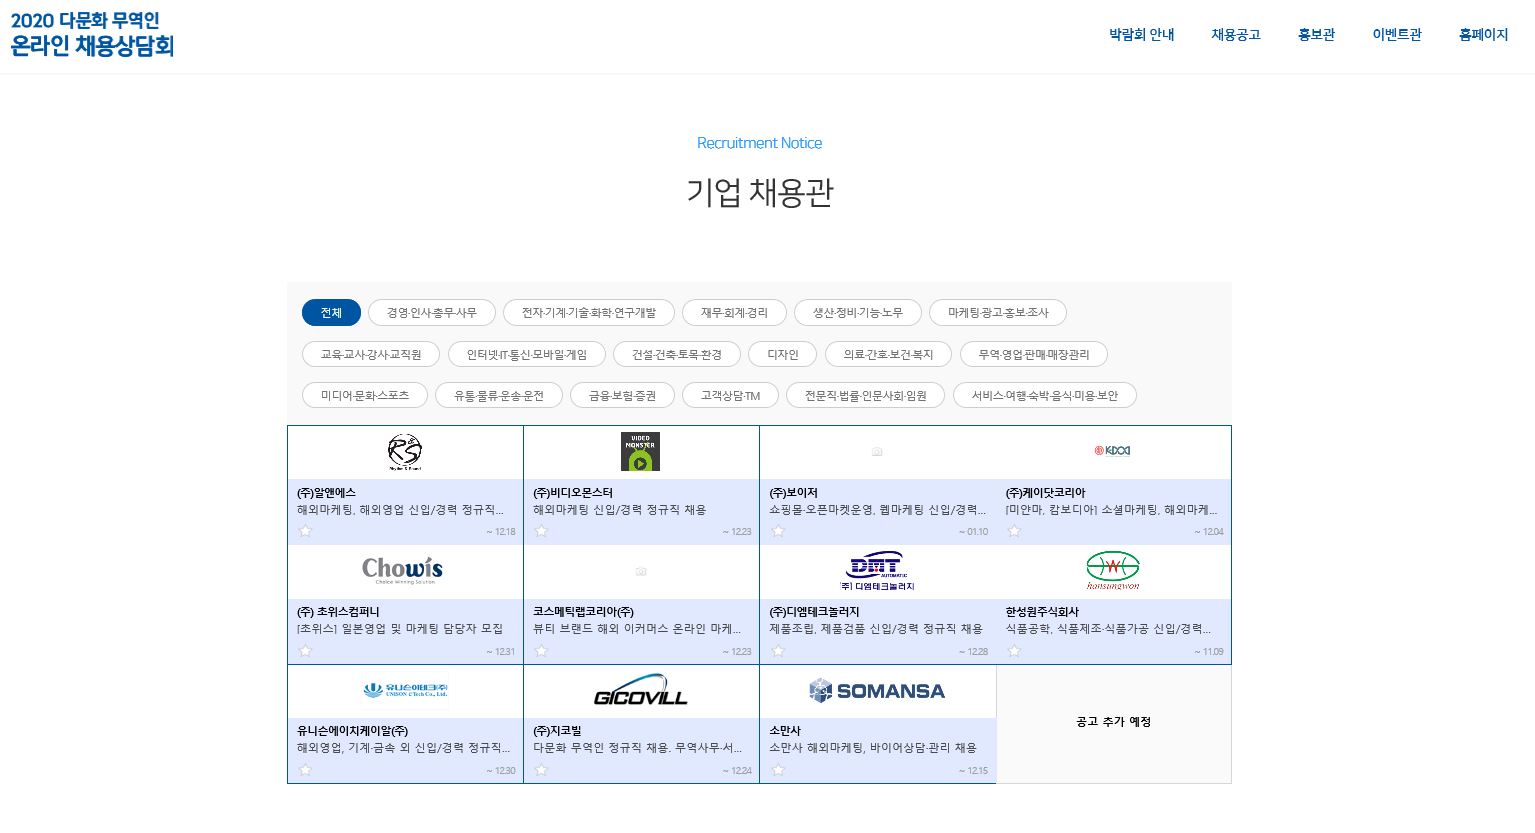Viewport: 1535px width, 833px height.
Task: Filter by 무역·영업·판매·매장관리
Action: [x=1034, y=354]
